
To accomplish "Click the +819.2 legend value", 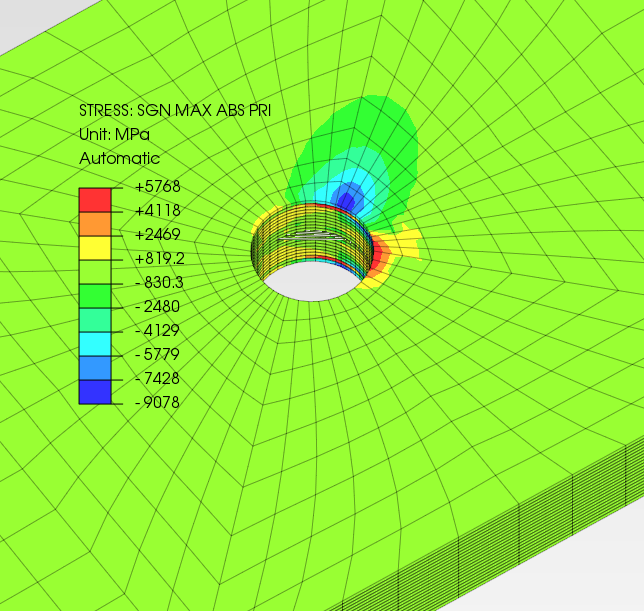I will pos(160,258).
